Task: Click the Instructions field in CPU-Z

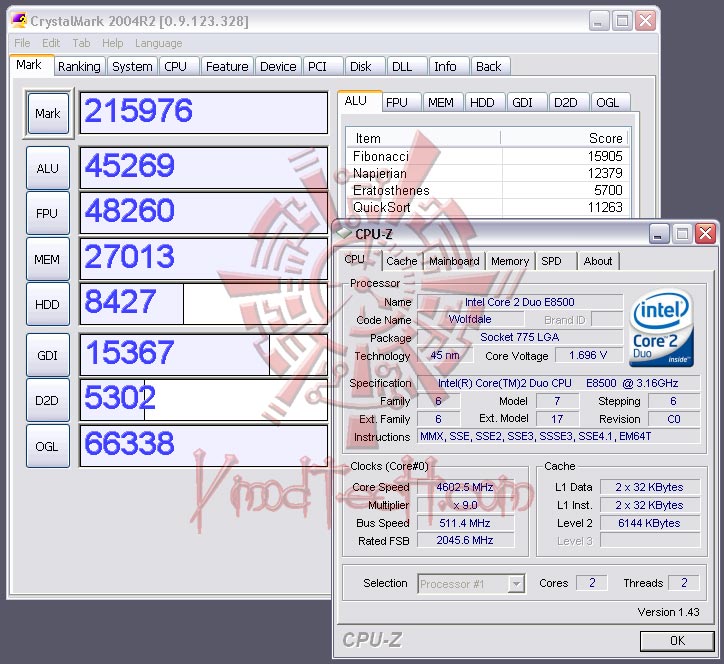Action: click(x=558, y=436)
